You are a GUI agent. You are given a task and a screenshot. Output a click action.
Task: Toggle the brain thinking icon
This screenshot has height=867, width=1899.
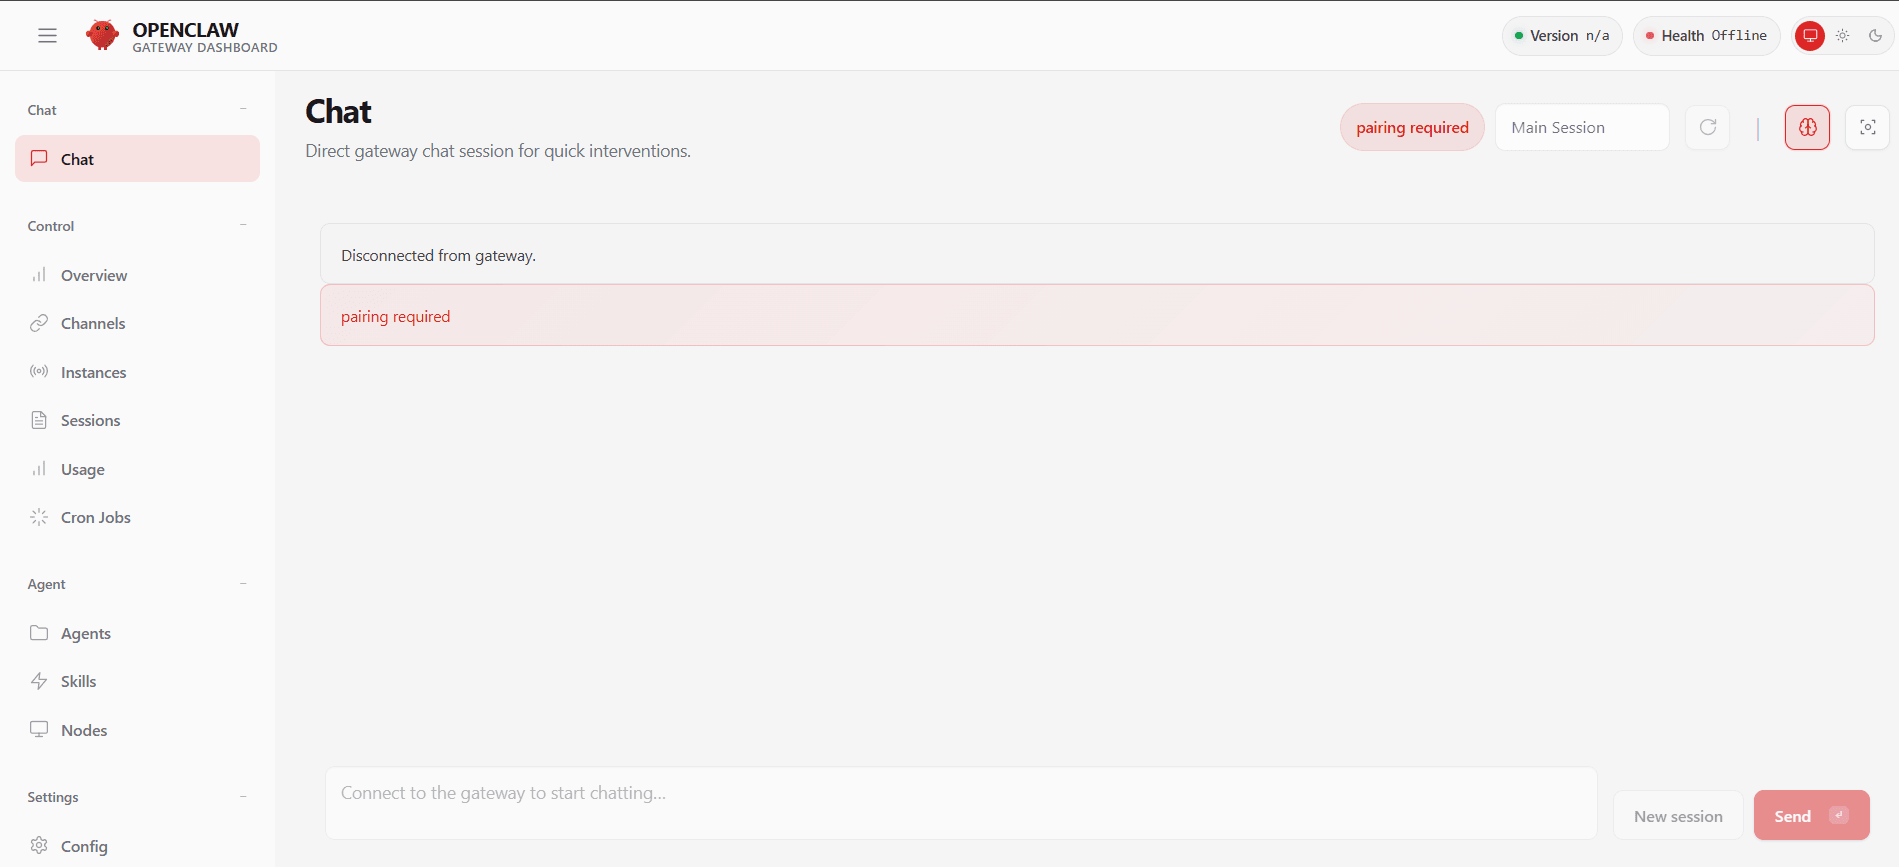[x=1807, y=127]
